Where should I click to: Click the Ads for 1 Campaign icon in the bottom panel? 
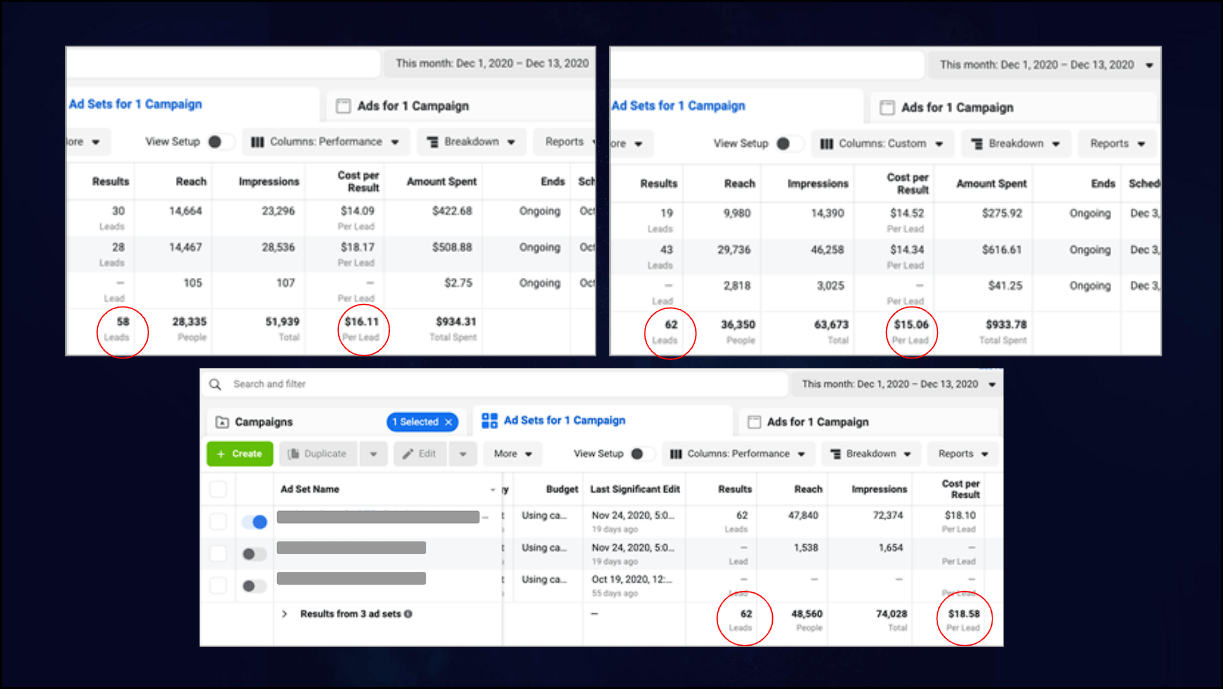(x=755, y=422)
